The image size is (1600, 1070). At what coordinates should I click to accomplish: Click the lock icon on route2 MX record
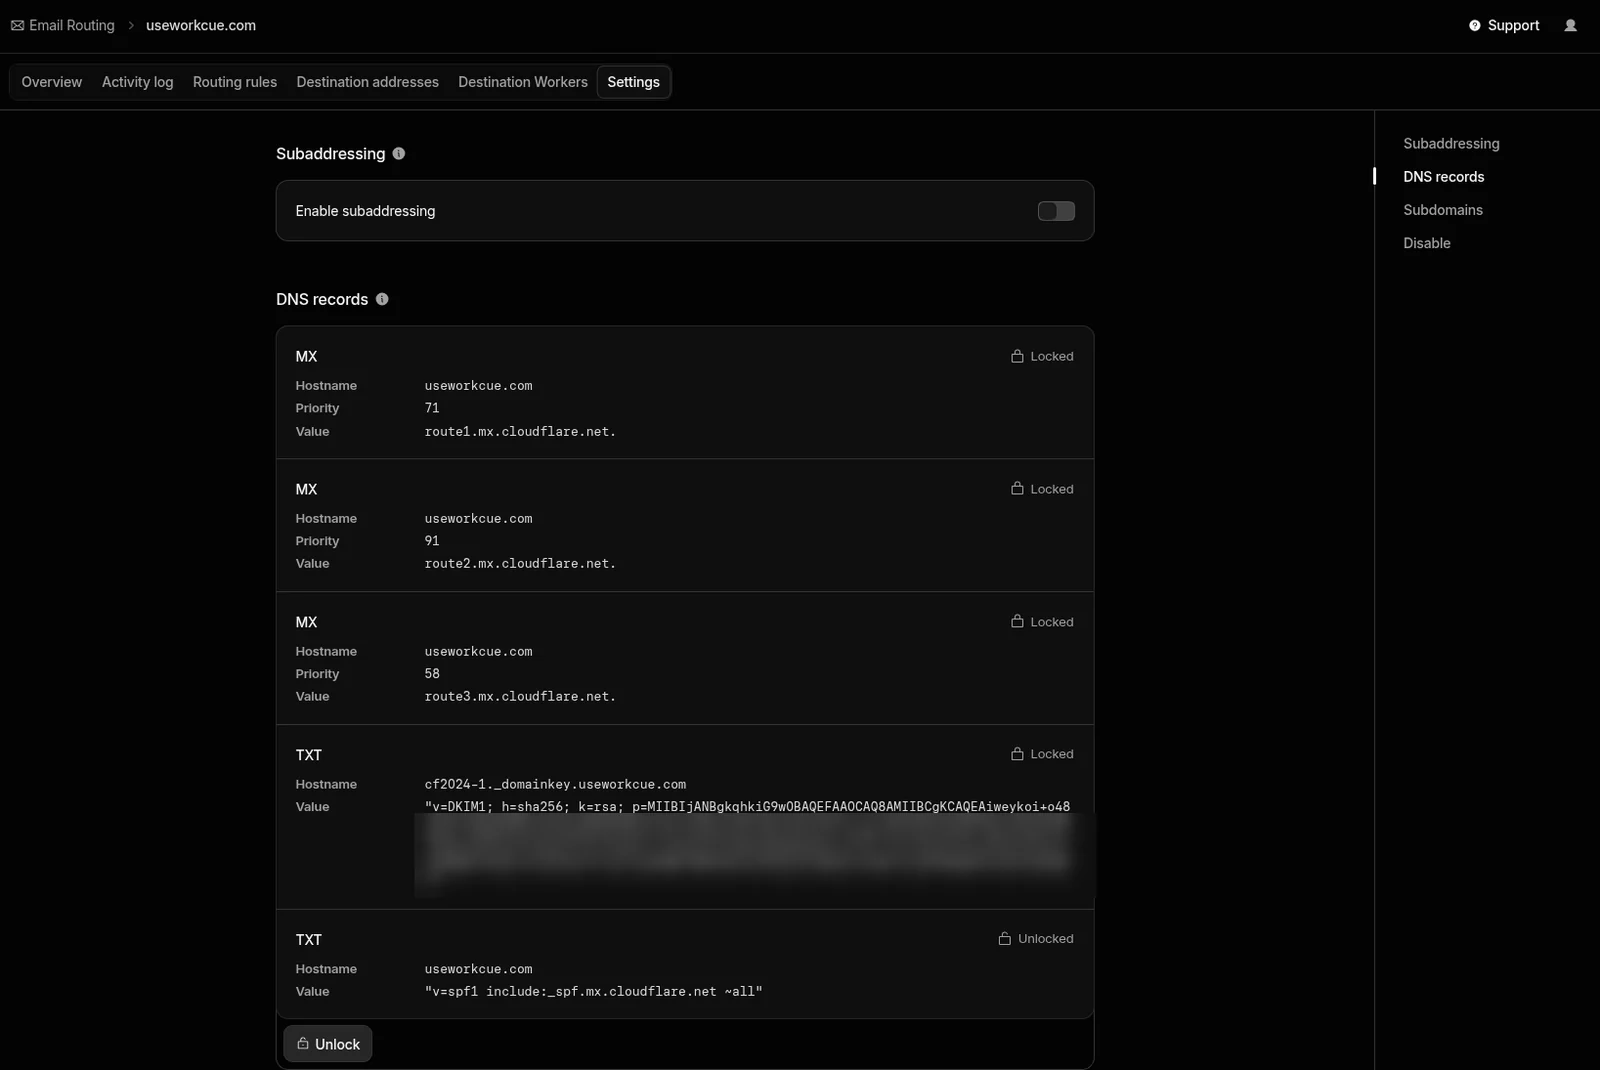(1017, 489)
